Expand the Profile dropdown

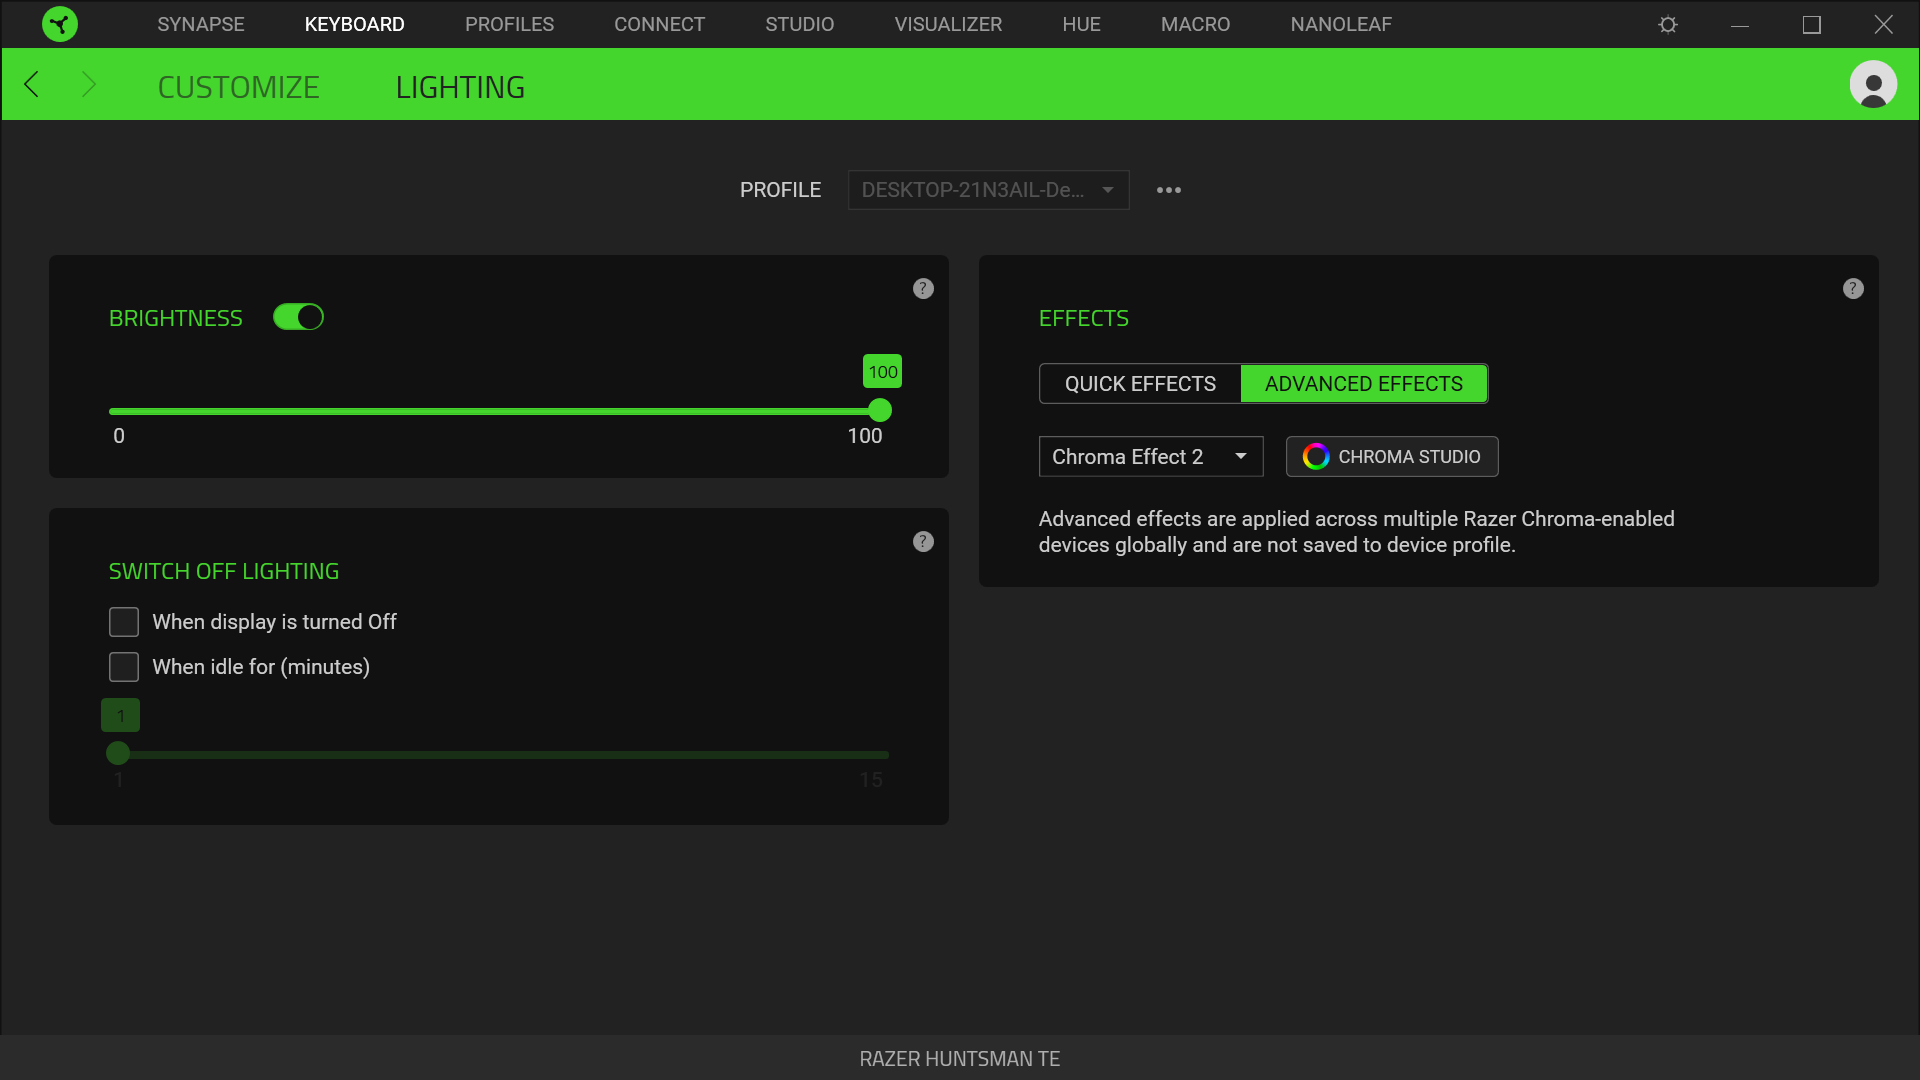tap(988, 190)
